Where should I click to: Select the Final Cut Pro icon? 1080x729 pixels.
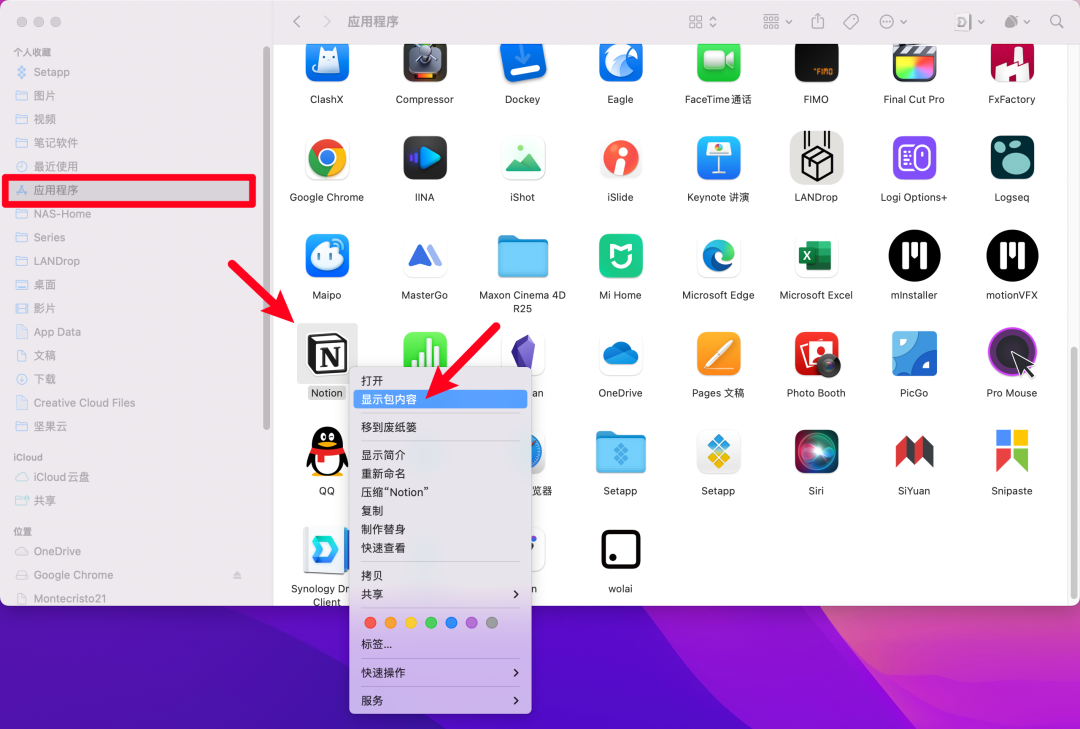[x=913, y=63]
